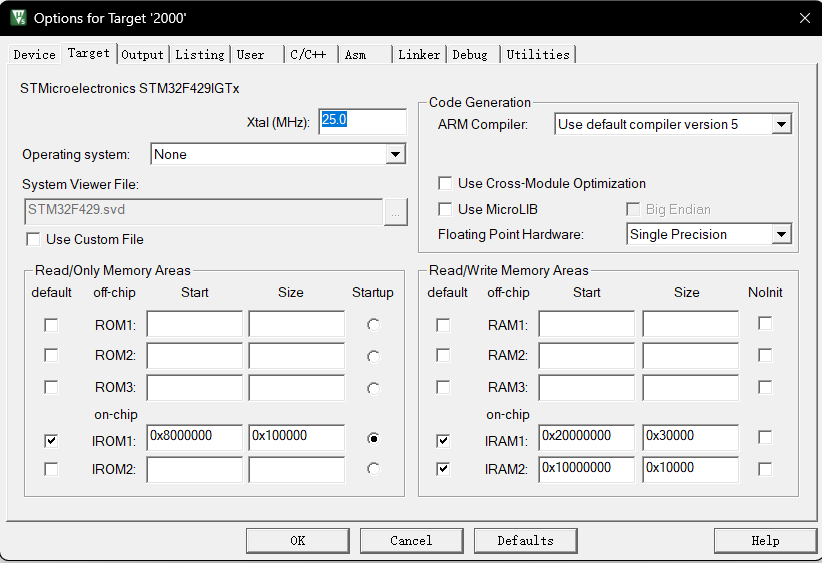Uncheck the IROM1 default checkbox
Image resolution: width=822 pixels, height=563 pixels.
[x=51, y=441]
